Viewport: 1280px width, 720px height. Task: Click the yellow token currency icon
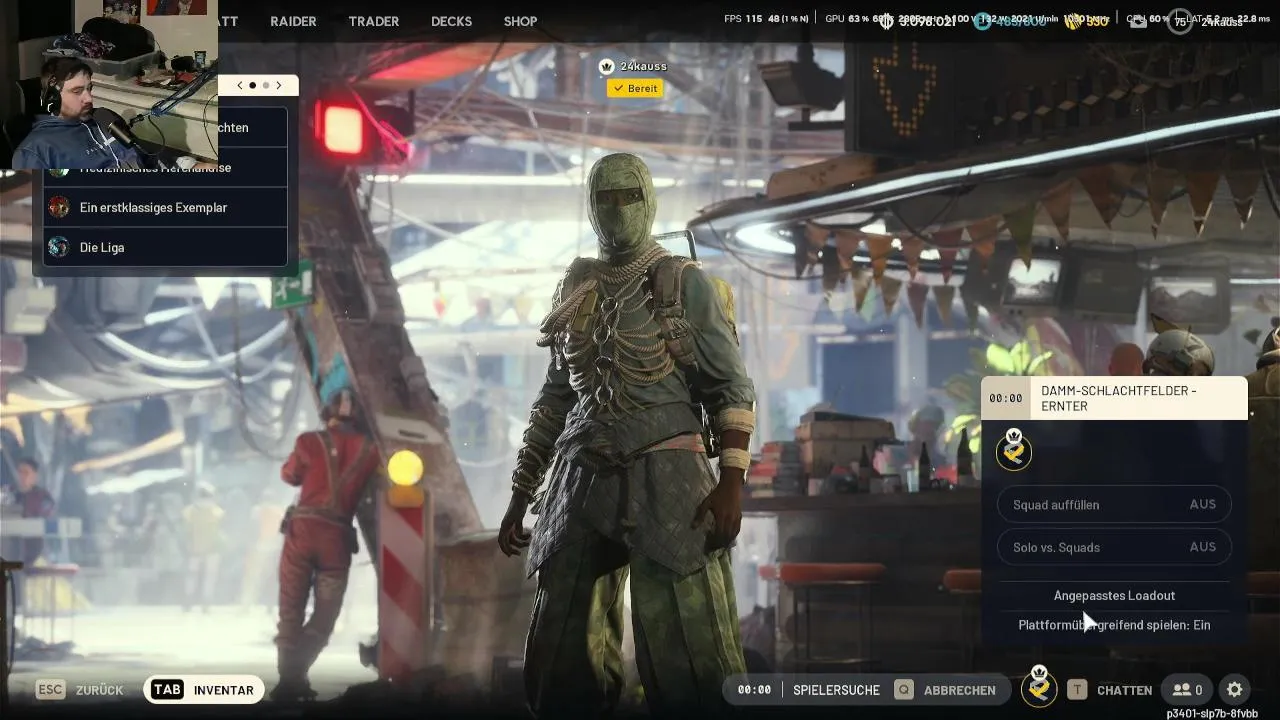[1072, 21]
